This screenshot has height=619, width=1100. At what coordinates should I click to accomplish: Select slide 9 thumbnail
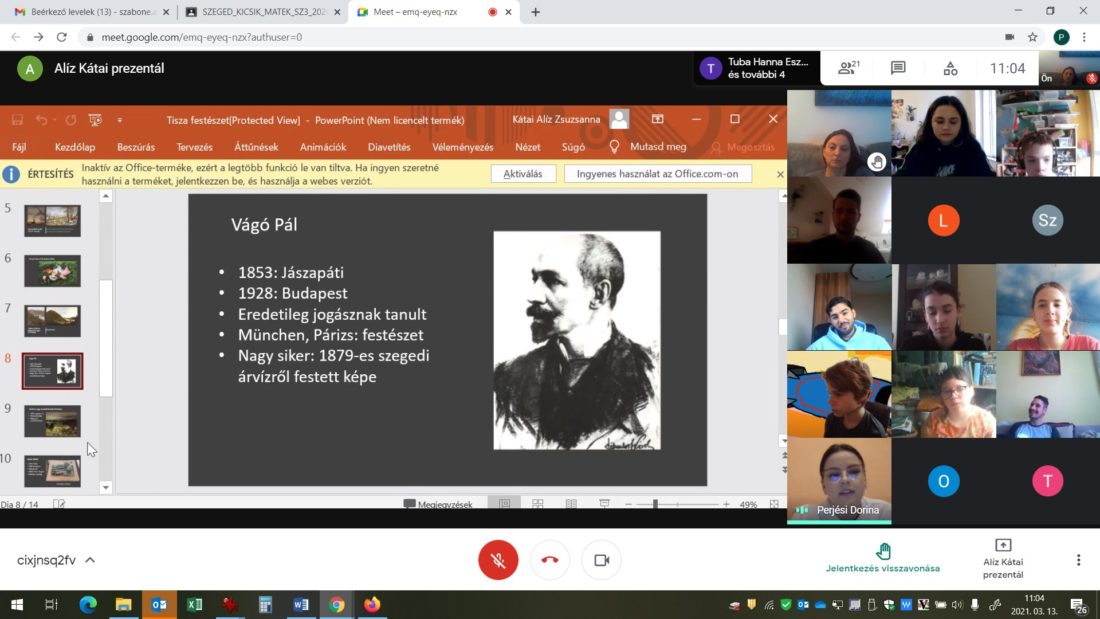(x=53, y=421)
